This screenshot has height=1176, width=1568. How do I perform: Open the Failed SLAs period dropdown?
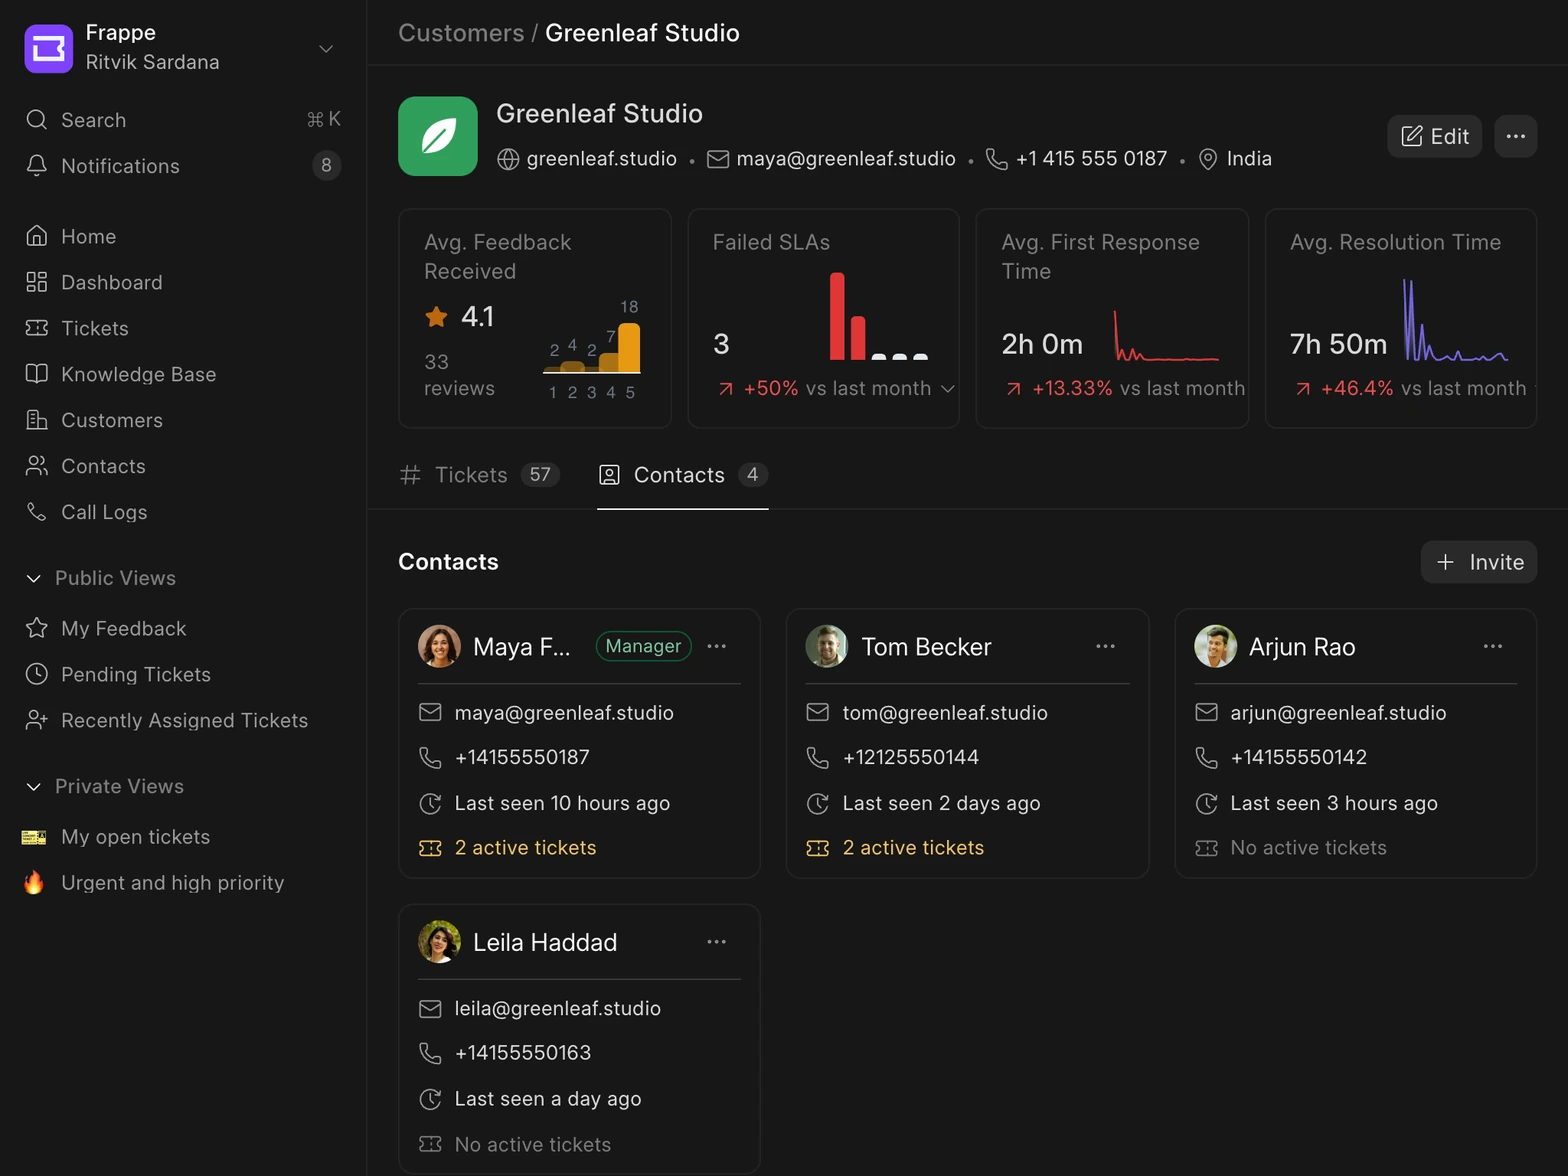[948, 388]
